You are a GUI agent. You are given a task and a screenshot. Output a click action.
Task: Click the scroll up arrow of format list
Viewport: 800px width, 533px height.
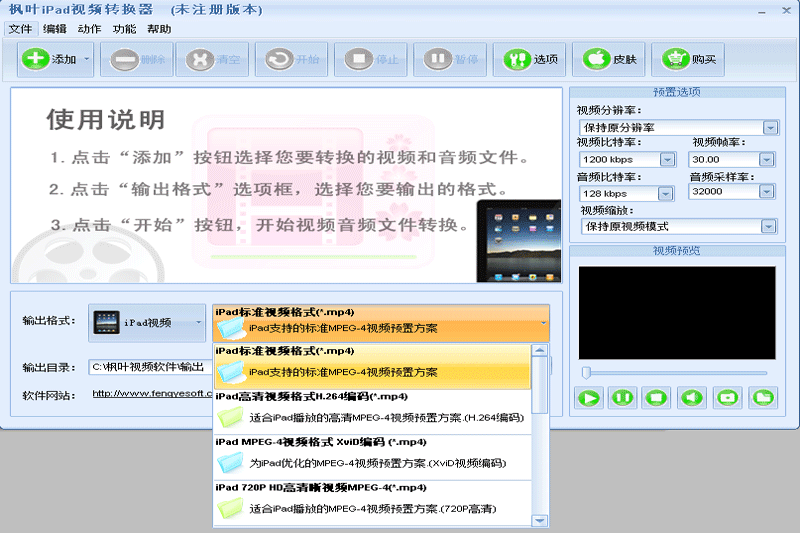pos(540,350)
